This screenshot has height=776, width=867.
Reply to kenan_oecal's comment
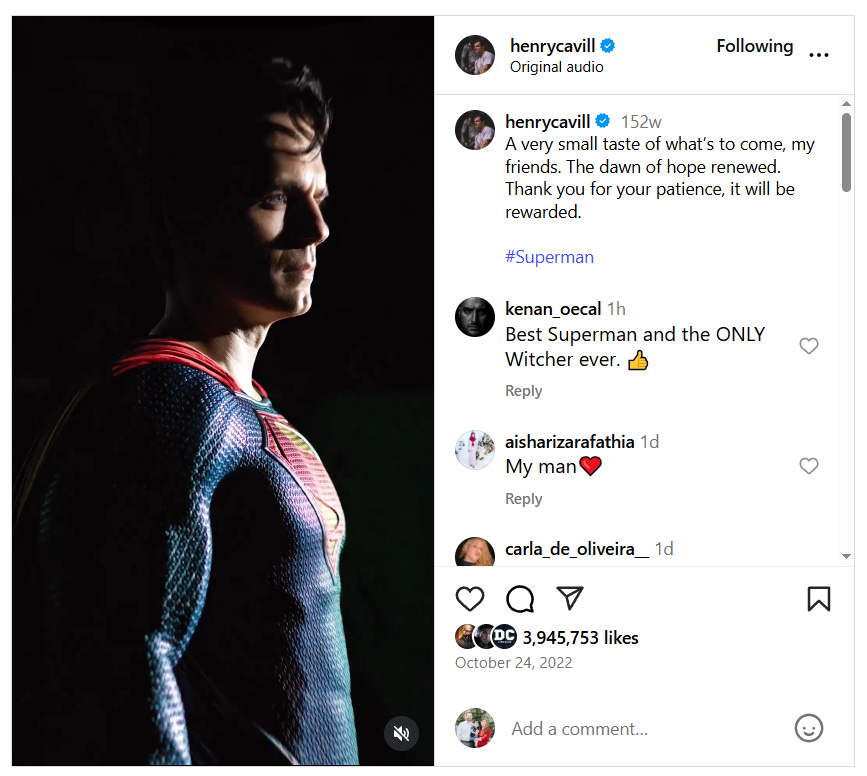524,391
